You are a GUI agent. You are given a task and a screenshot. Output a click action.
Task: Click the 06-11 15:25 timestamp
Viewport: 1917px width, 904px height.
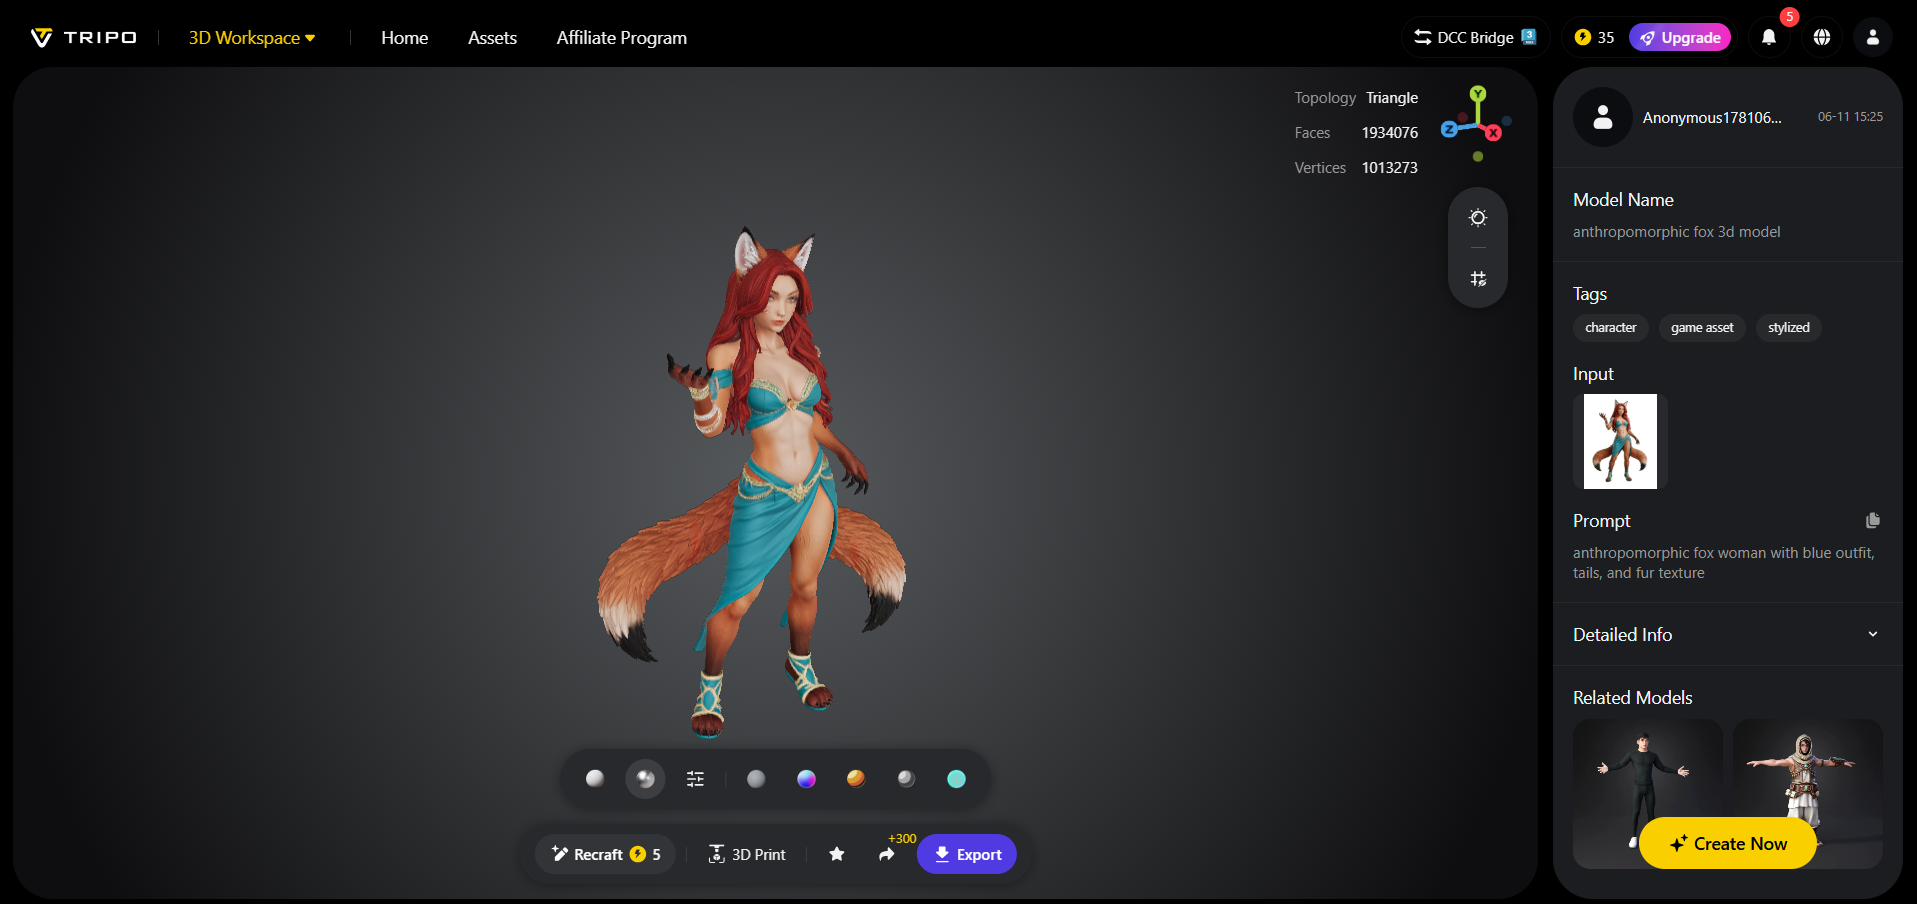click(1850, 117)
